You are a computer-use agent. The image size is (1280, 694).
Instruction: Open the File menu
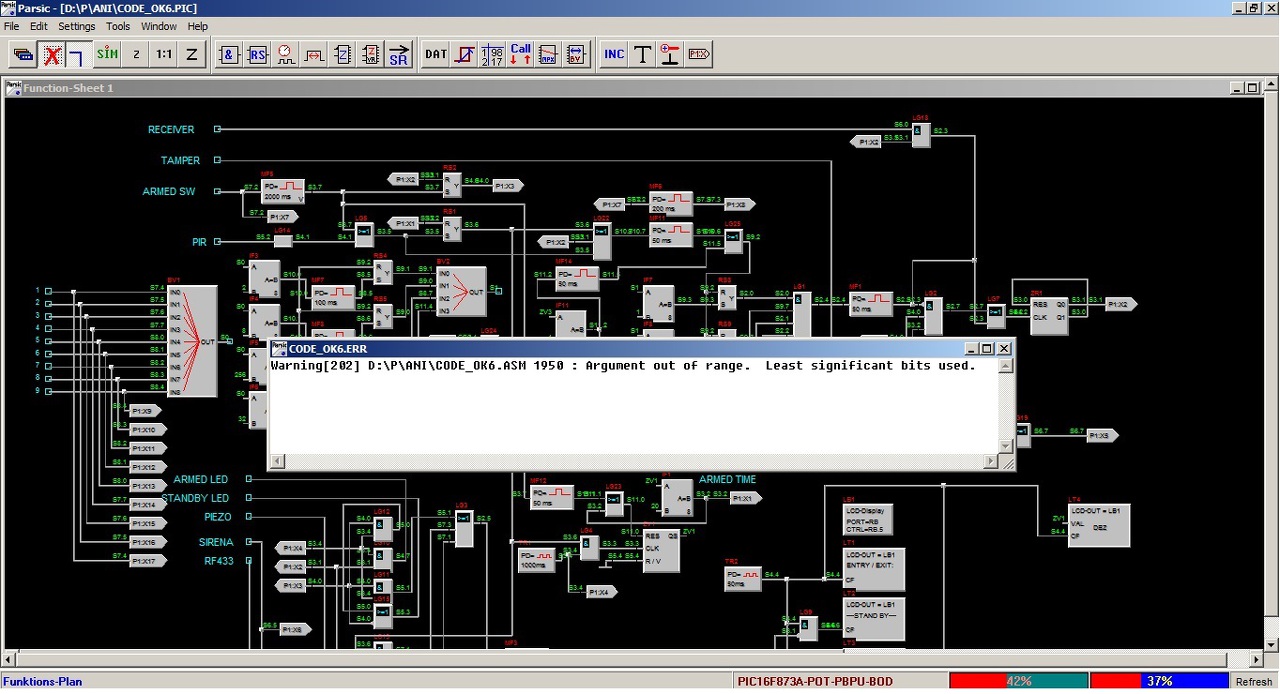pyautogui.click(x=11, y=26)
